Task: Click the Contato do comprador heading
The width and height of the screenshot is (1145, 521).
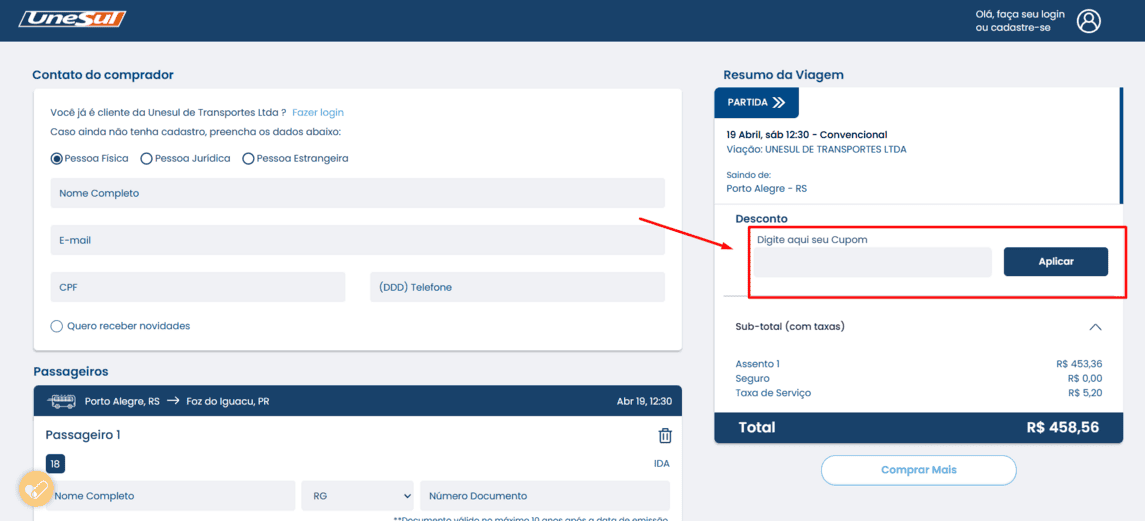Action: pos(103,75)
